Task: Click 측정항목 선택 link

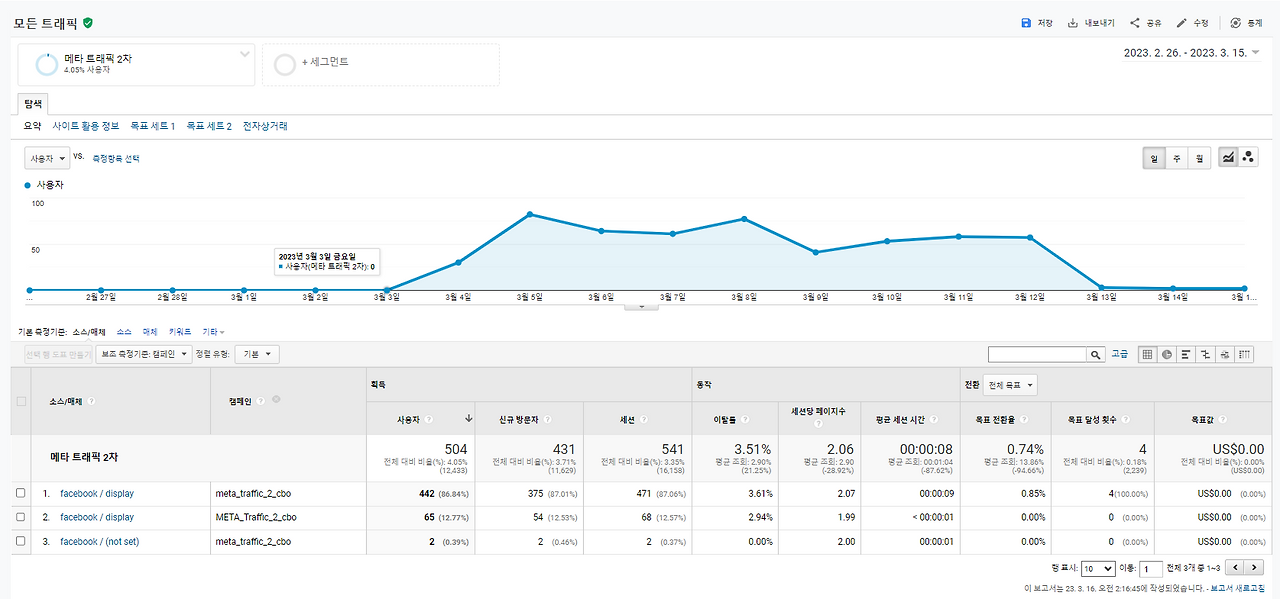Action: click(116, 158)
